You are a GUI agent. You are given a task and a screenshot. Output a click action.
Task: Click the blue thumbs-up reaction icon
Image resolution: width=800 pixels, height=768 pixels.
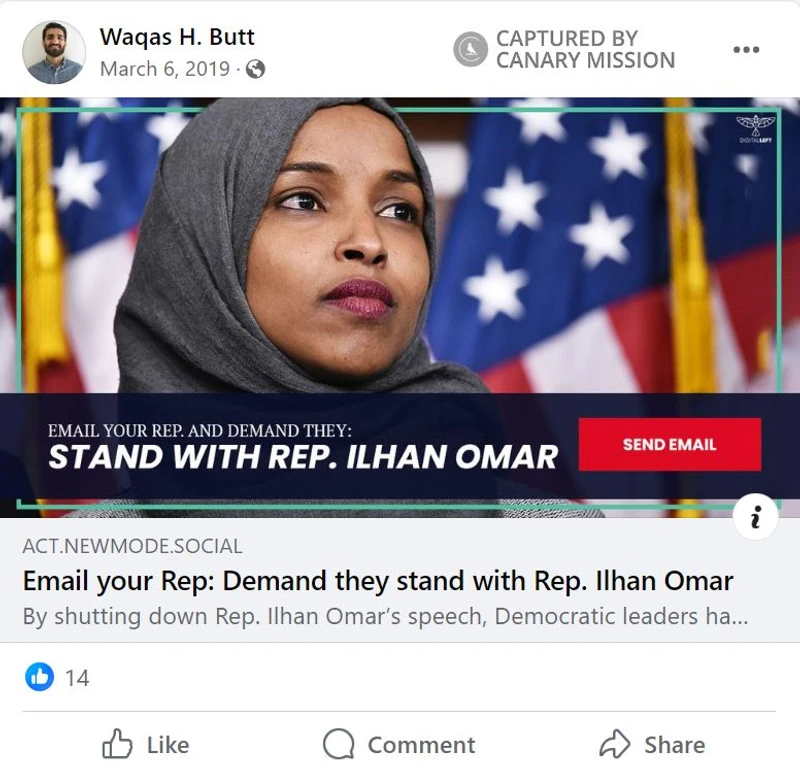(39, 677)
